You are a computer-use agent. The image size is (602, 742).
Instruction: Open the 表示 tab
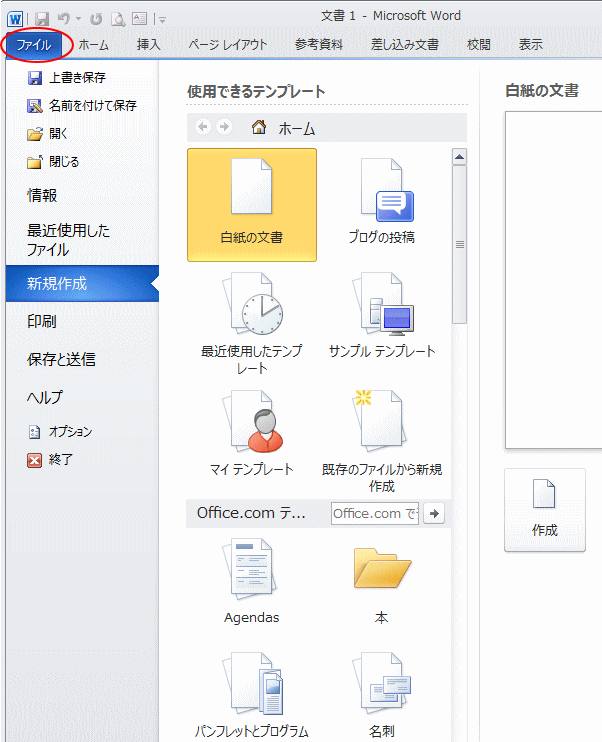pos(531,45)
